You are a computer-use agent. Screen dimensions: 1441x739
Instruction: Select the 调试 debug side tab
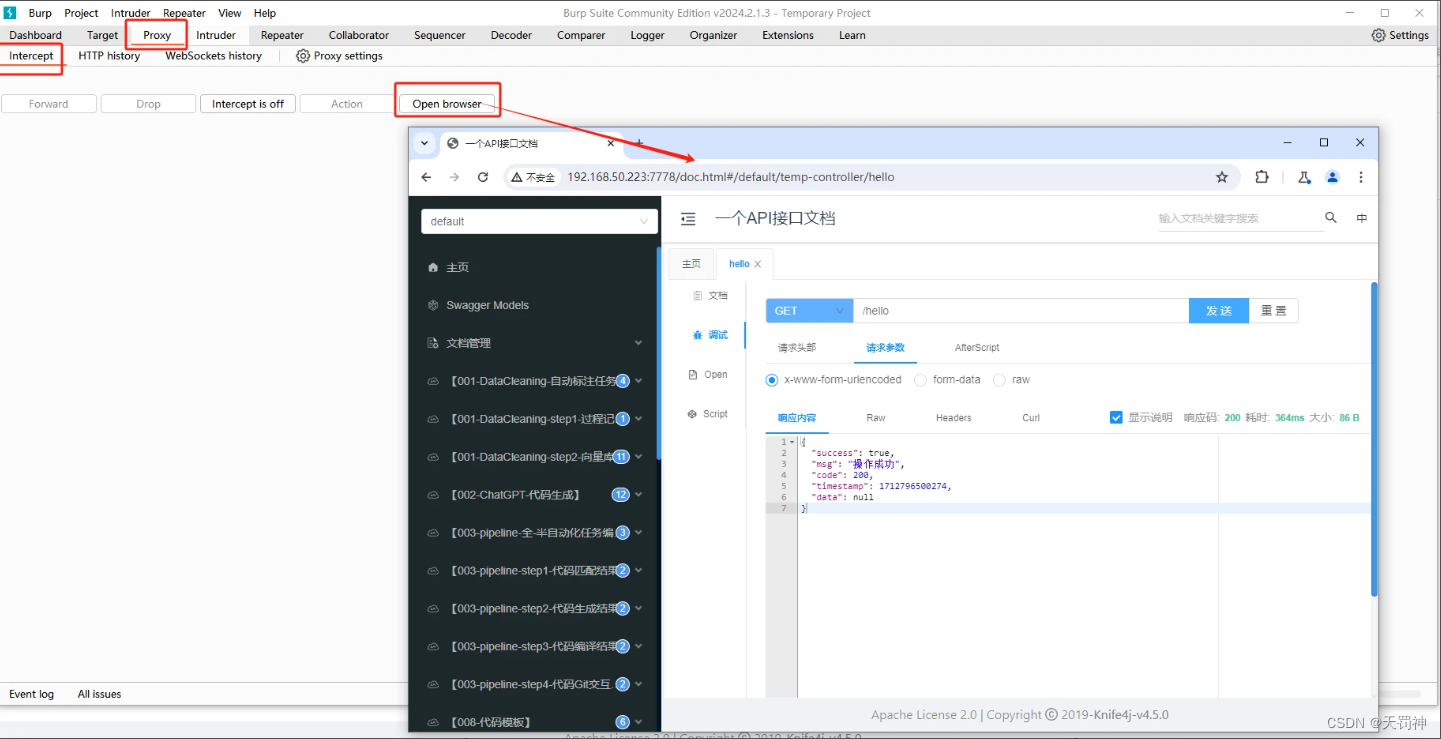click(x=710, y=335)
